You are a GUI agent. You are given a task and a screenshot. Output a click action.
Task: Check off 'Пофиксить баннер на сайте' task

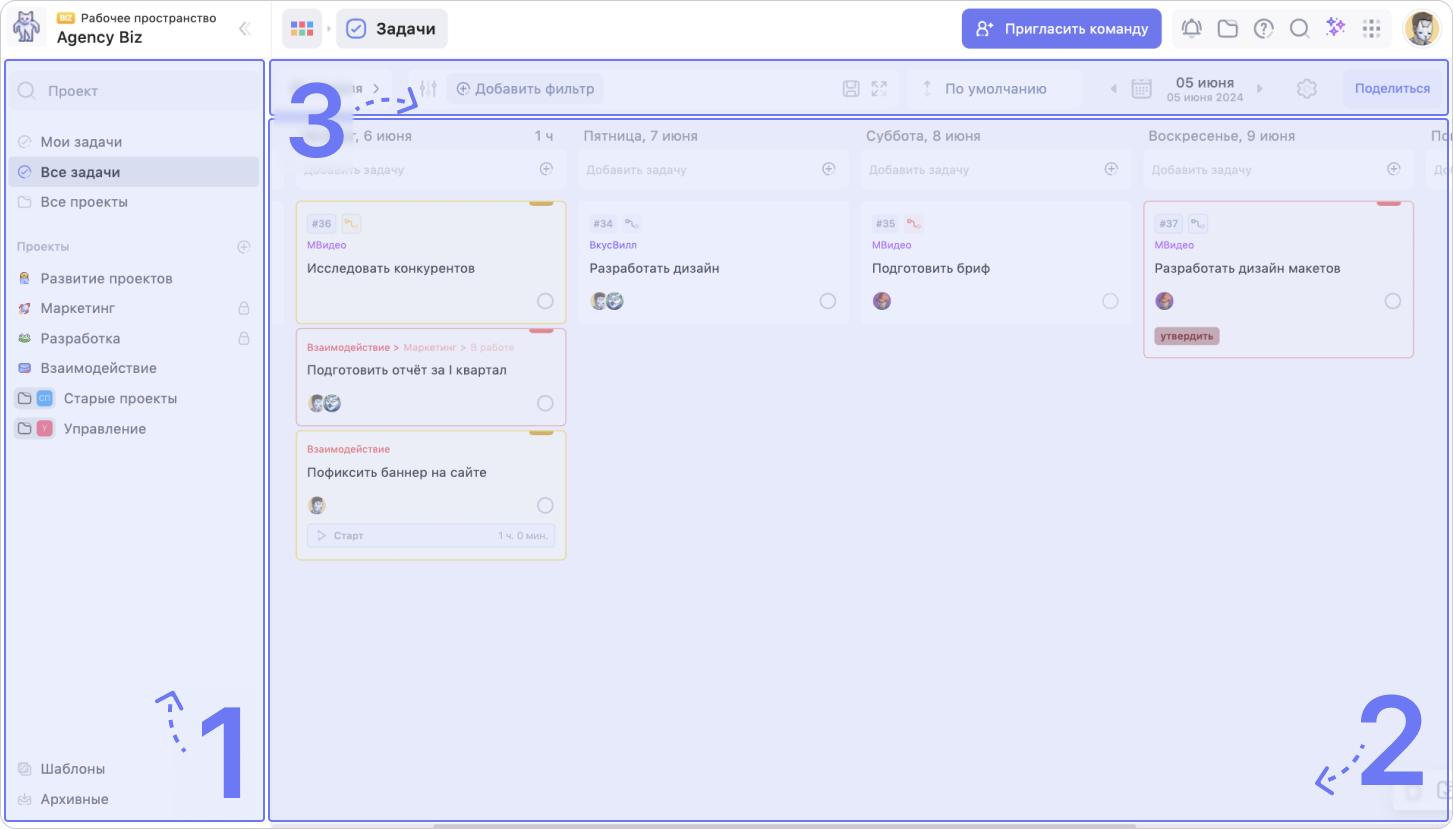pos(545,505)
